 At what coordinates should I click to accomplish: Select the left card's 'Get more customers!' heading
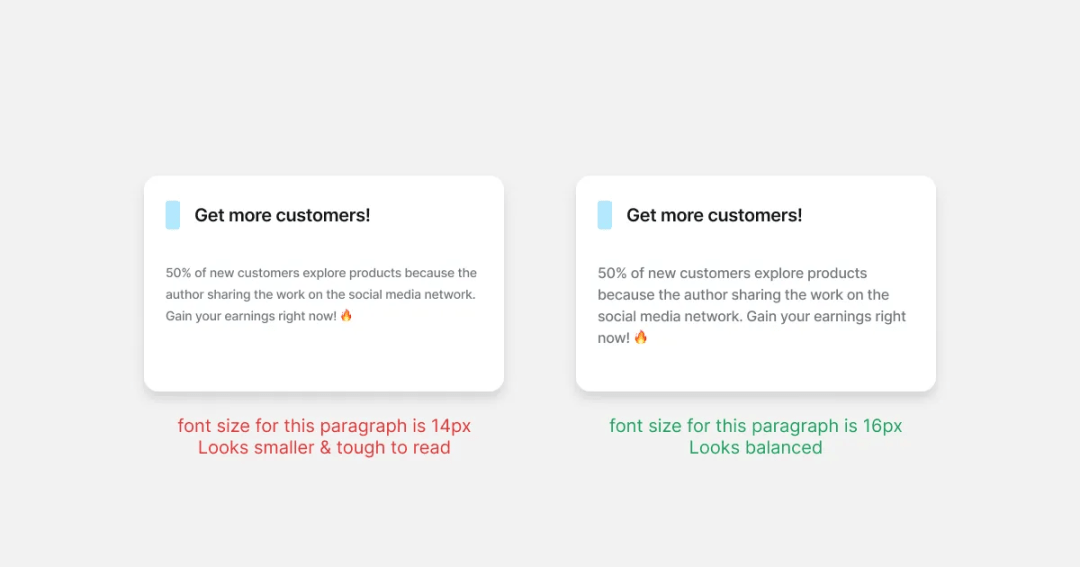coord(282,215)
